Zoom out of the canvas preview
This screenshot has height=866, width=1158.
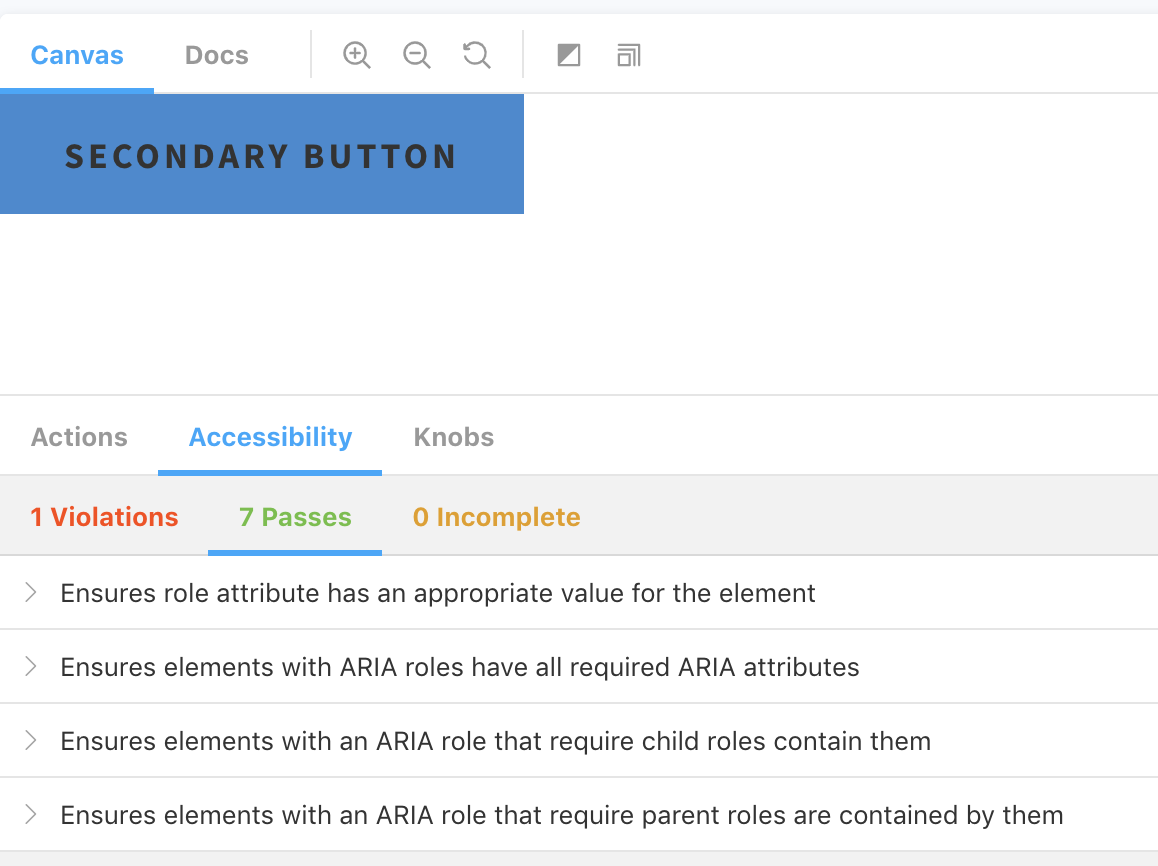point(416,55)
